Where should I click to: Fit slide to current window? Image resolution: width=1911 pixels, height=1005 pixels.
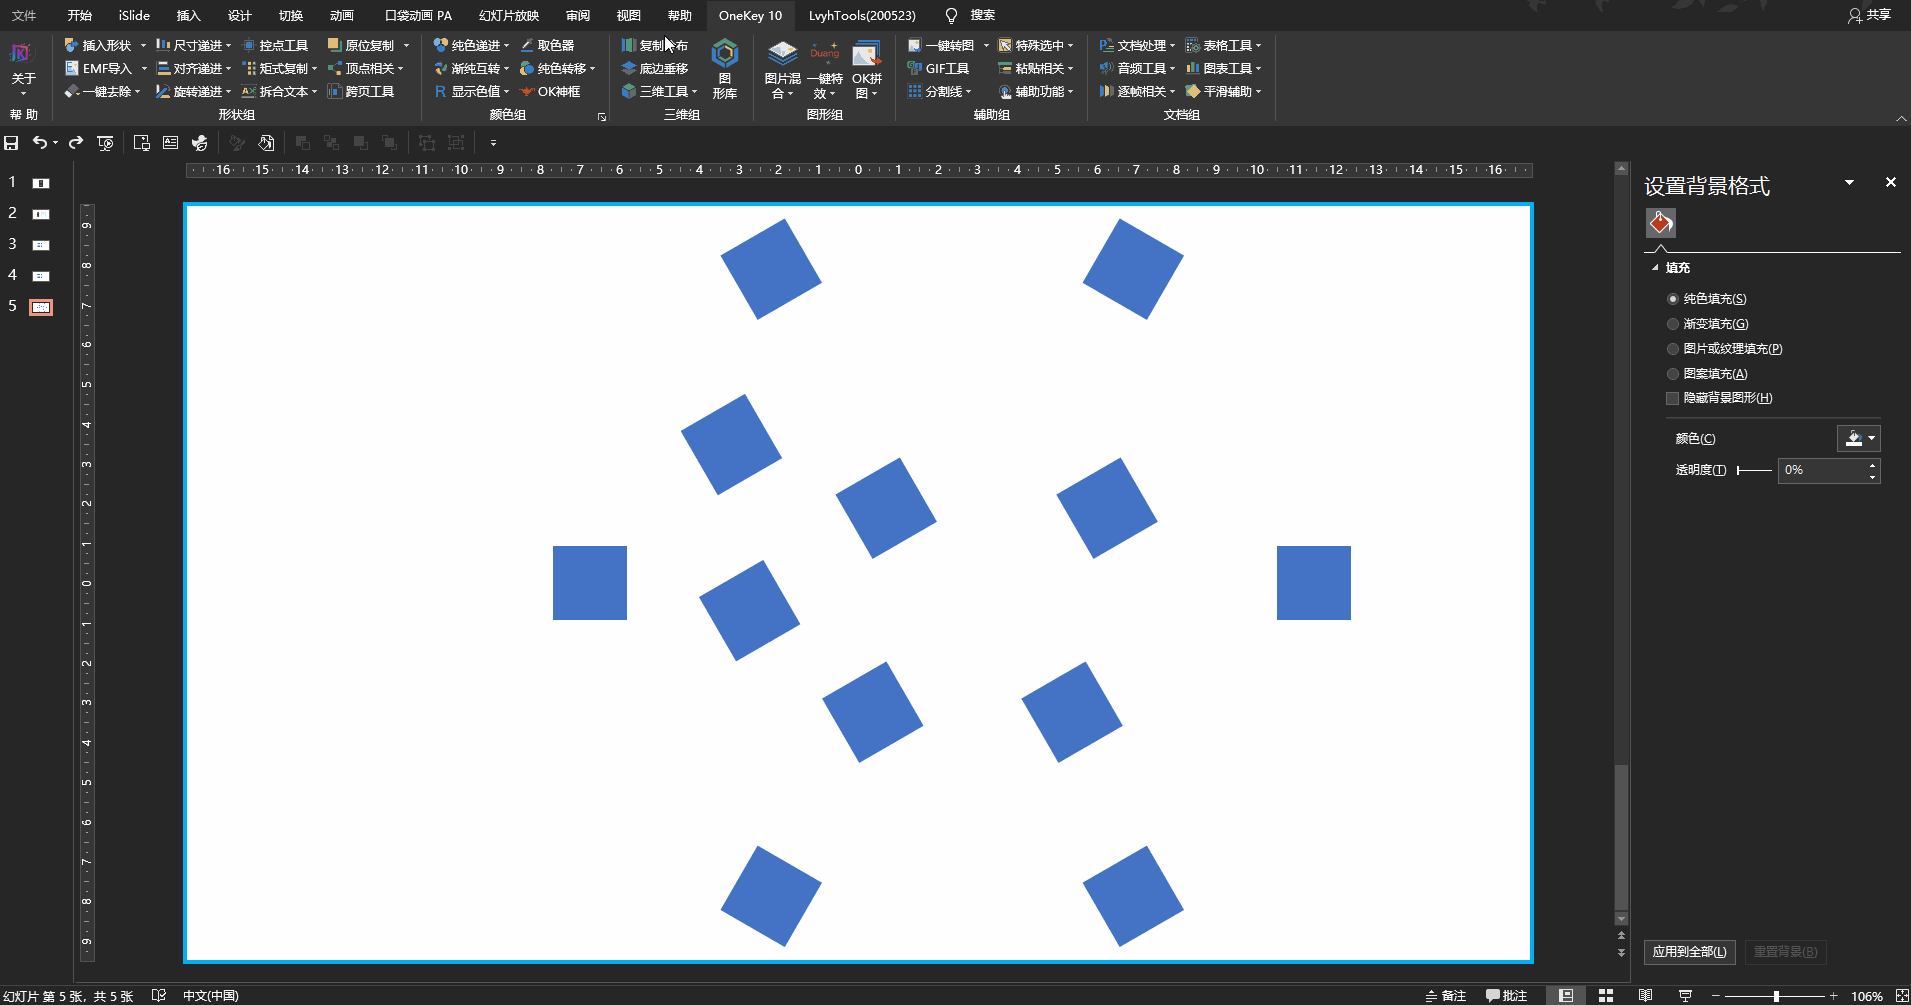(1902, 995)
